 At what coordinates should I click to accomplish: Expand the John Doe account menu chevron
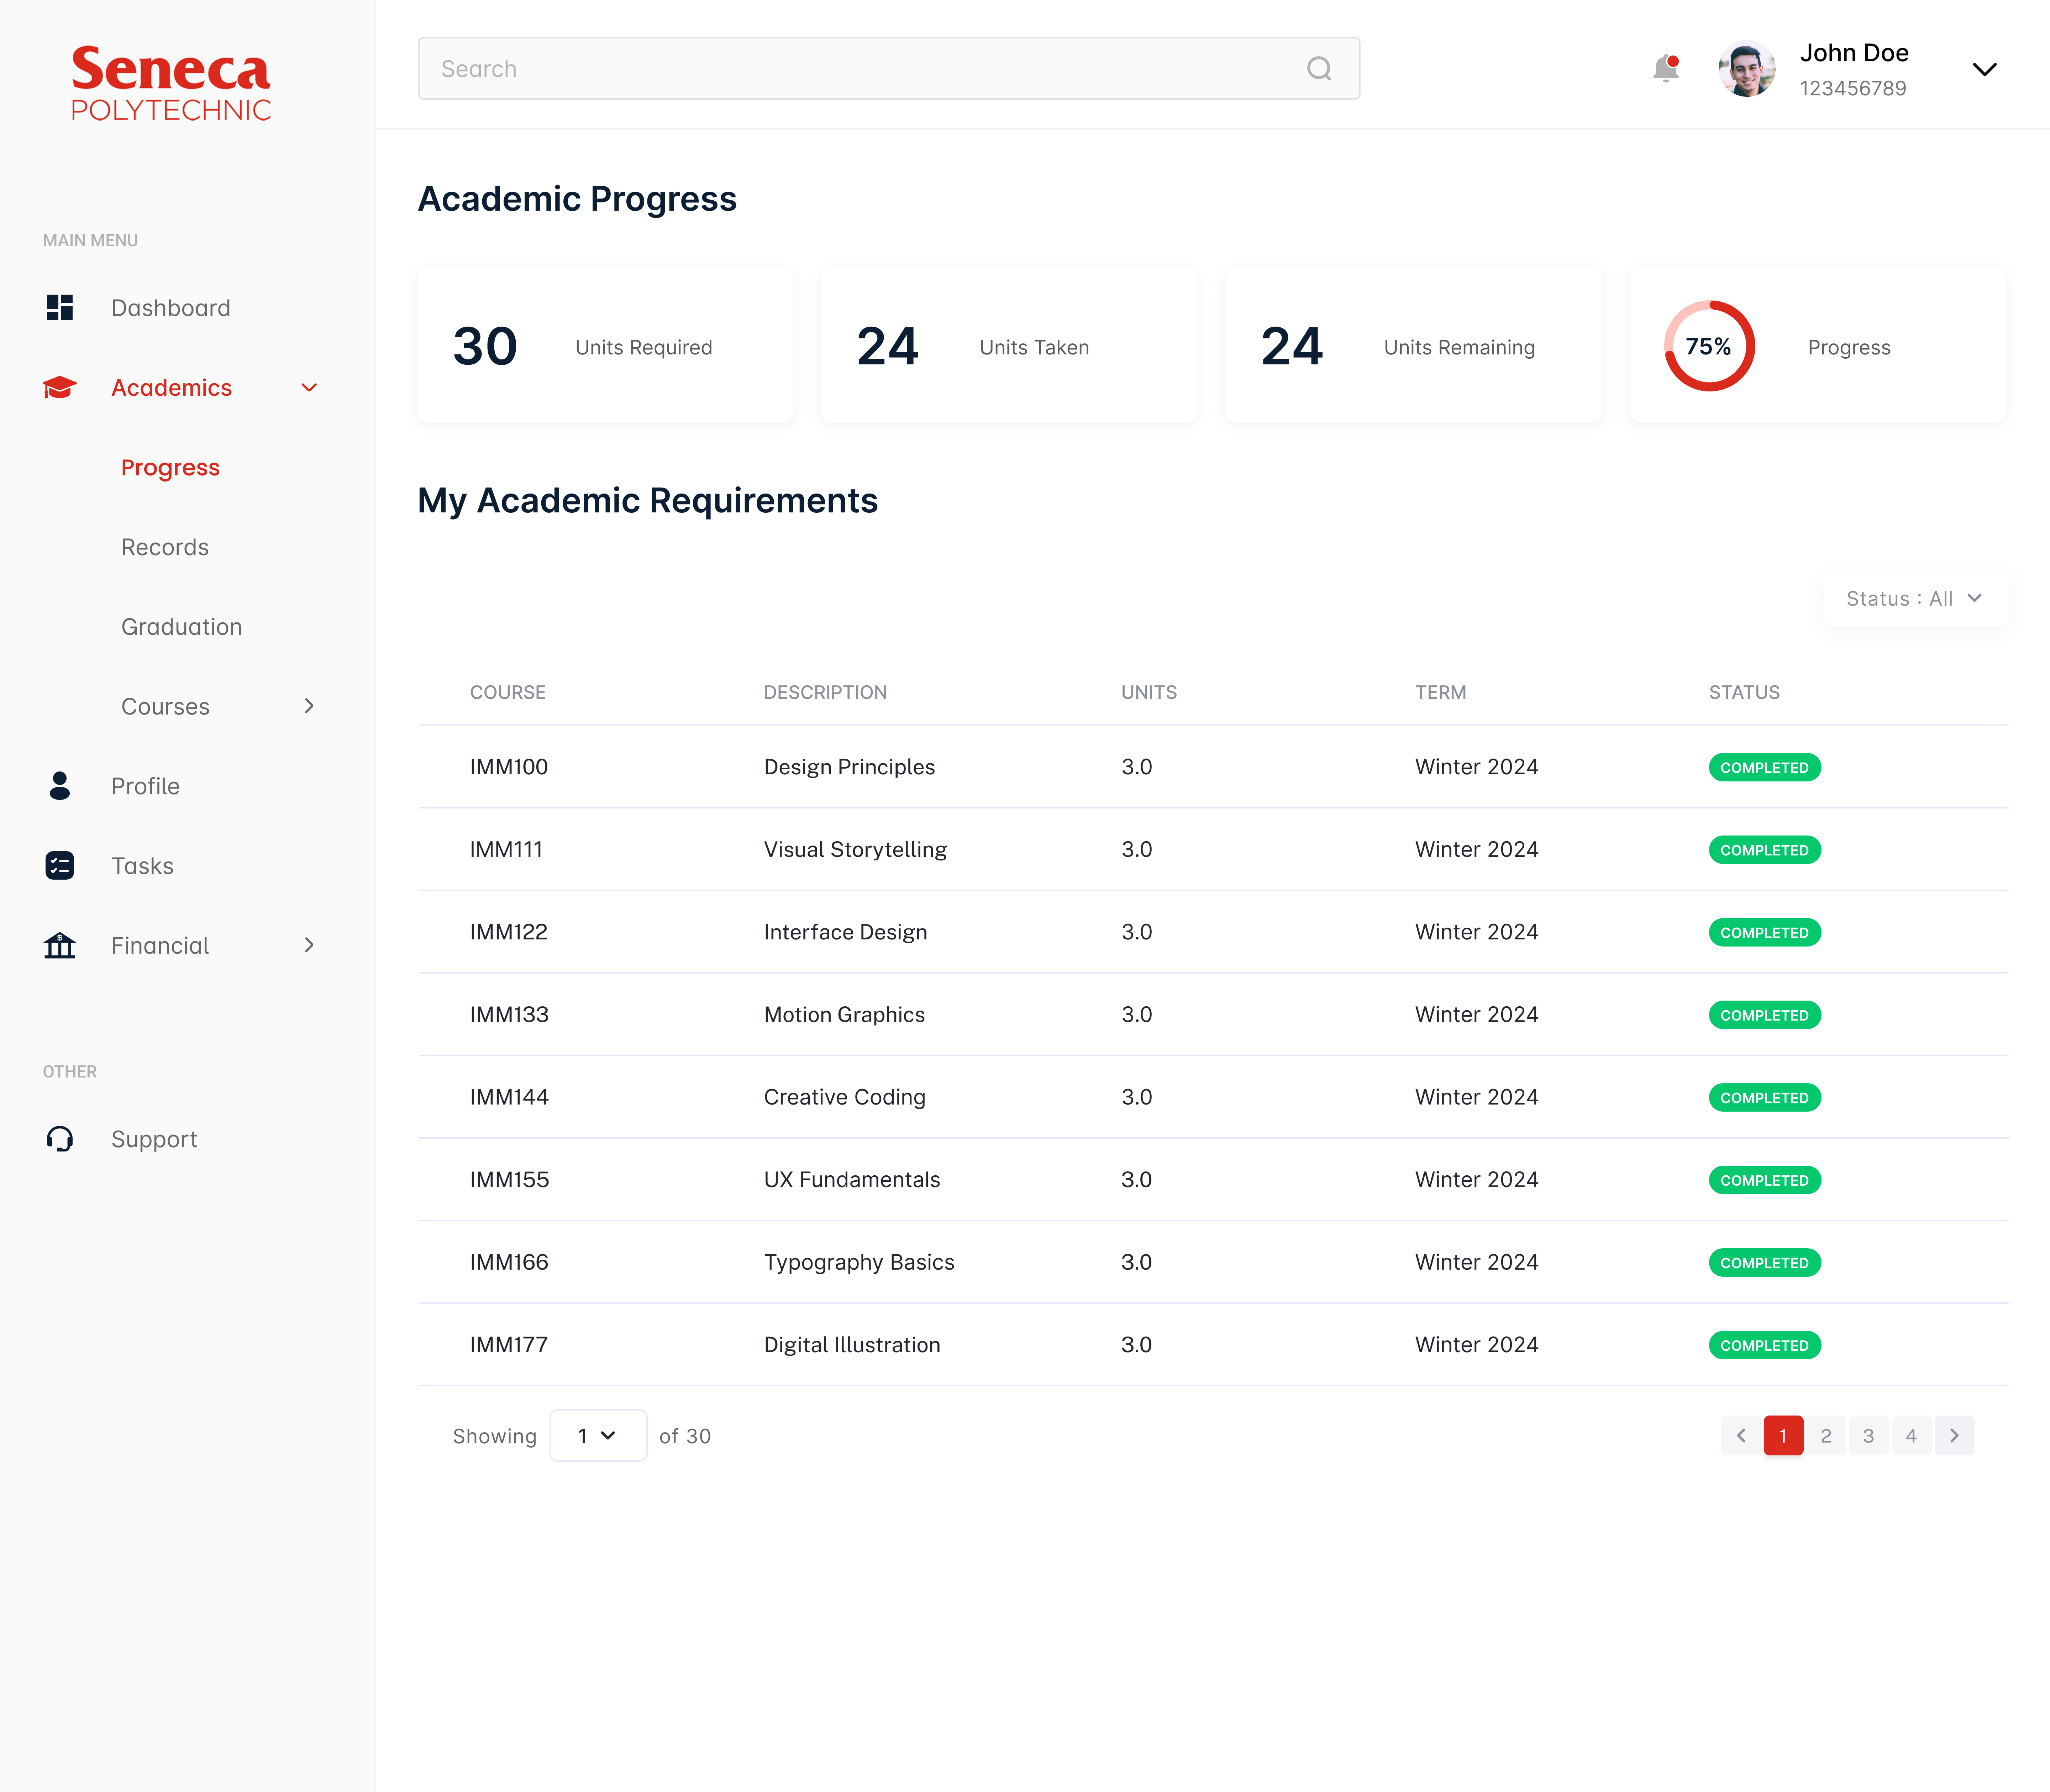(1984, 69)
